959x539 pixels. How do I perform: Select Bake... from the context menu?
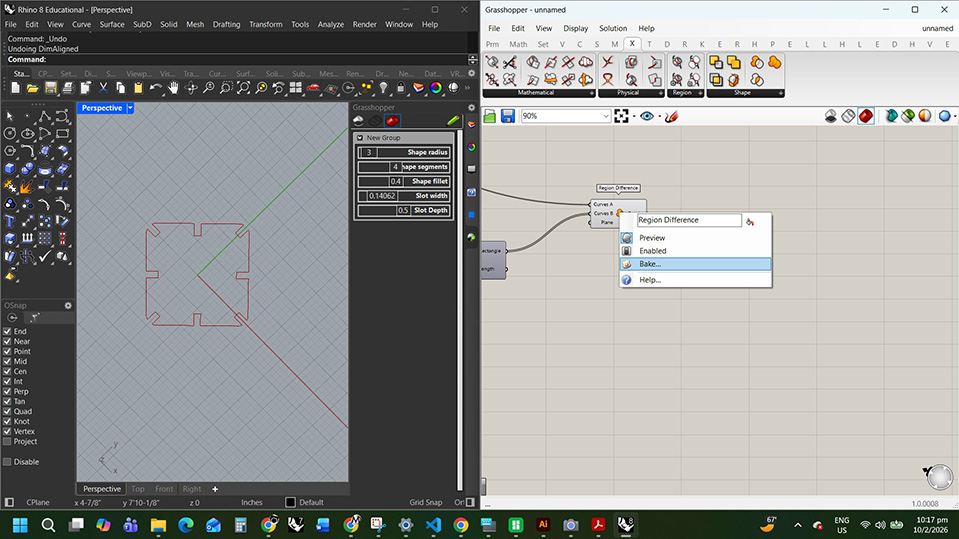pos(650,264)
